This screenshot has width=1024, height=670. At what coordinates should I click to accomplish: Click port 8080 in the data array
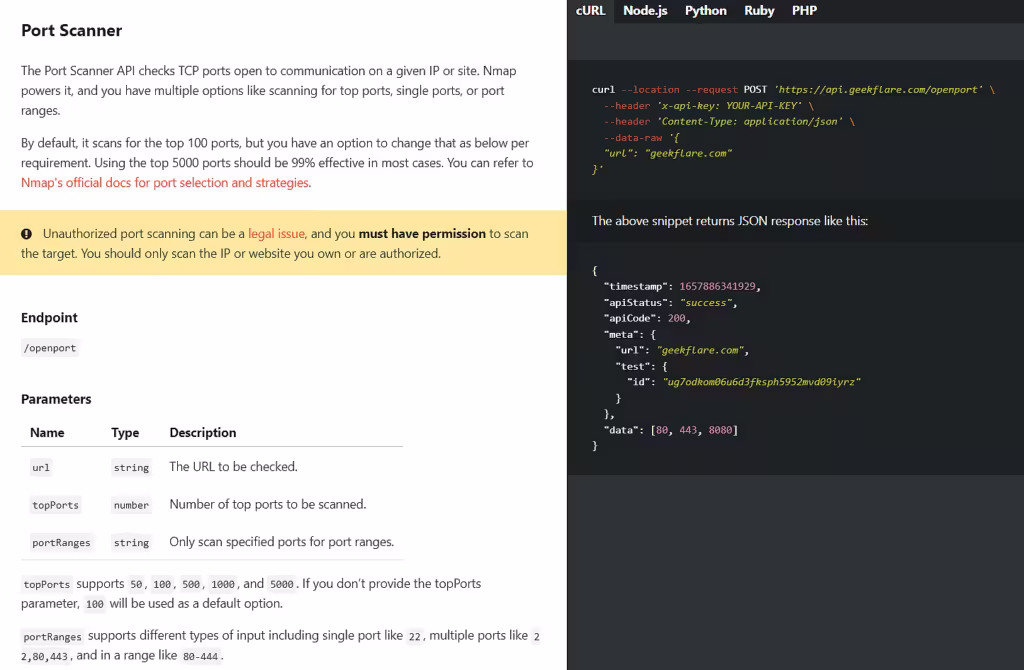click(x=720, y=430)
